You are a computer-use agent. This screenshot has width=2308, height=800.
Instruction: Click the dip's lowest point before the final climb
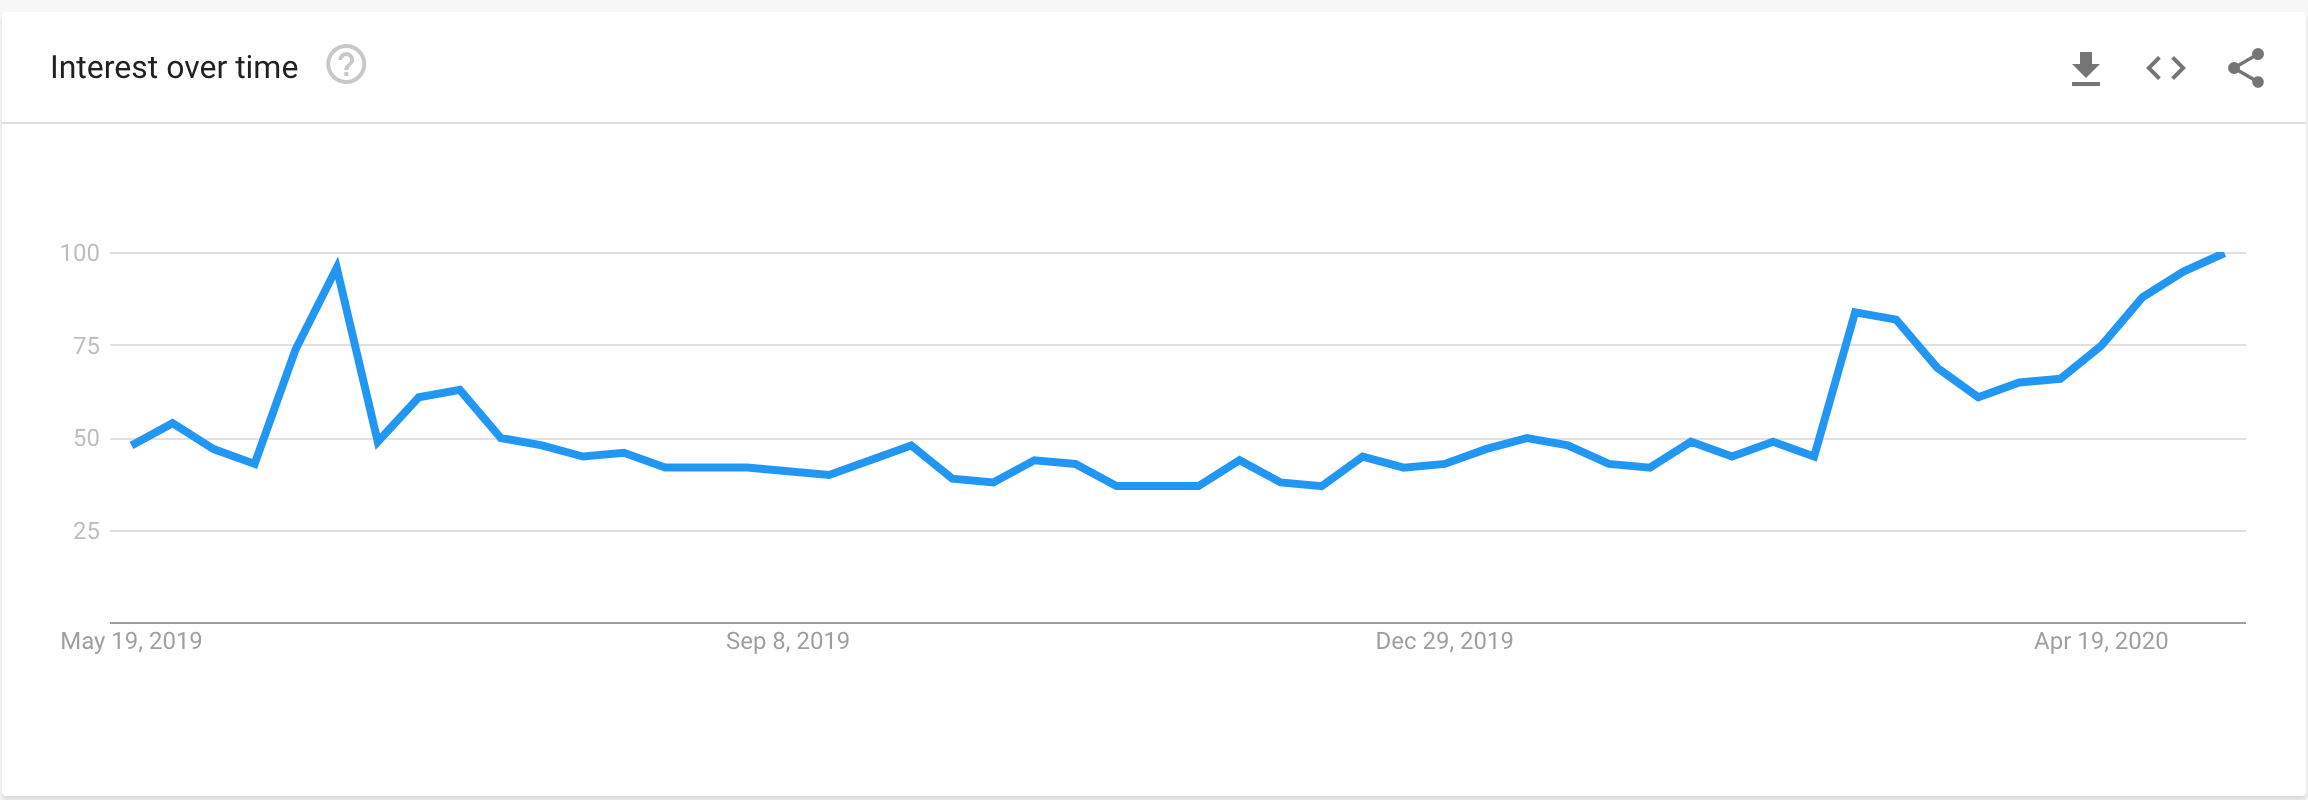tap(1978, 397)
